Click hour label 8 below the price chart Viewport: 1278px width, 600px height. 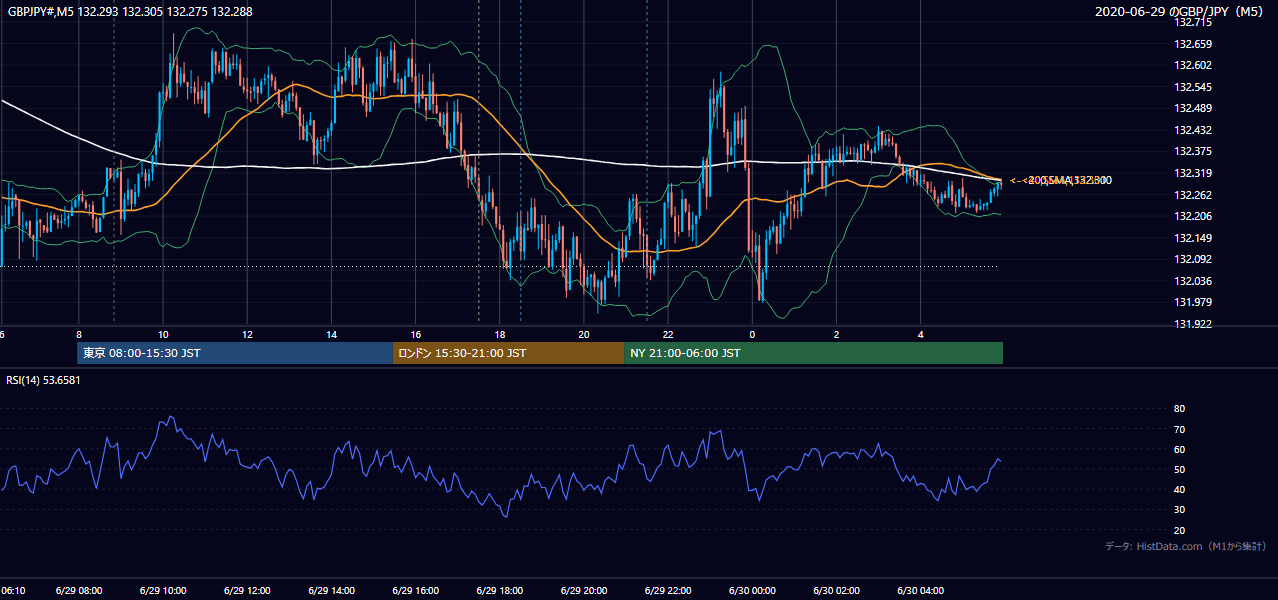[x=78, y=335]
